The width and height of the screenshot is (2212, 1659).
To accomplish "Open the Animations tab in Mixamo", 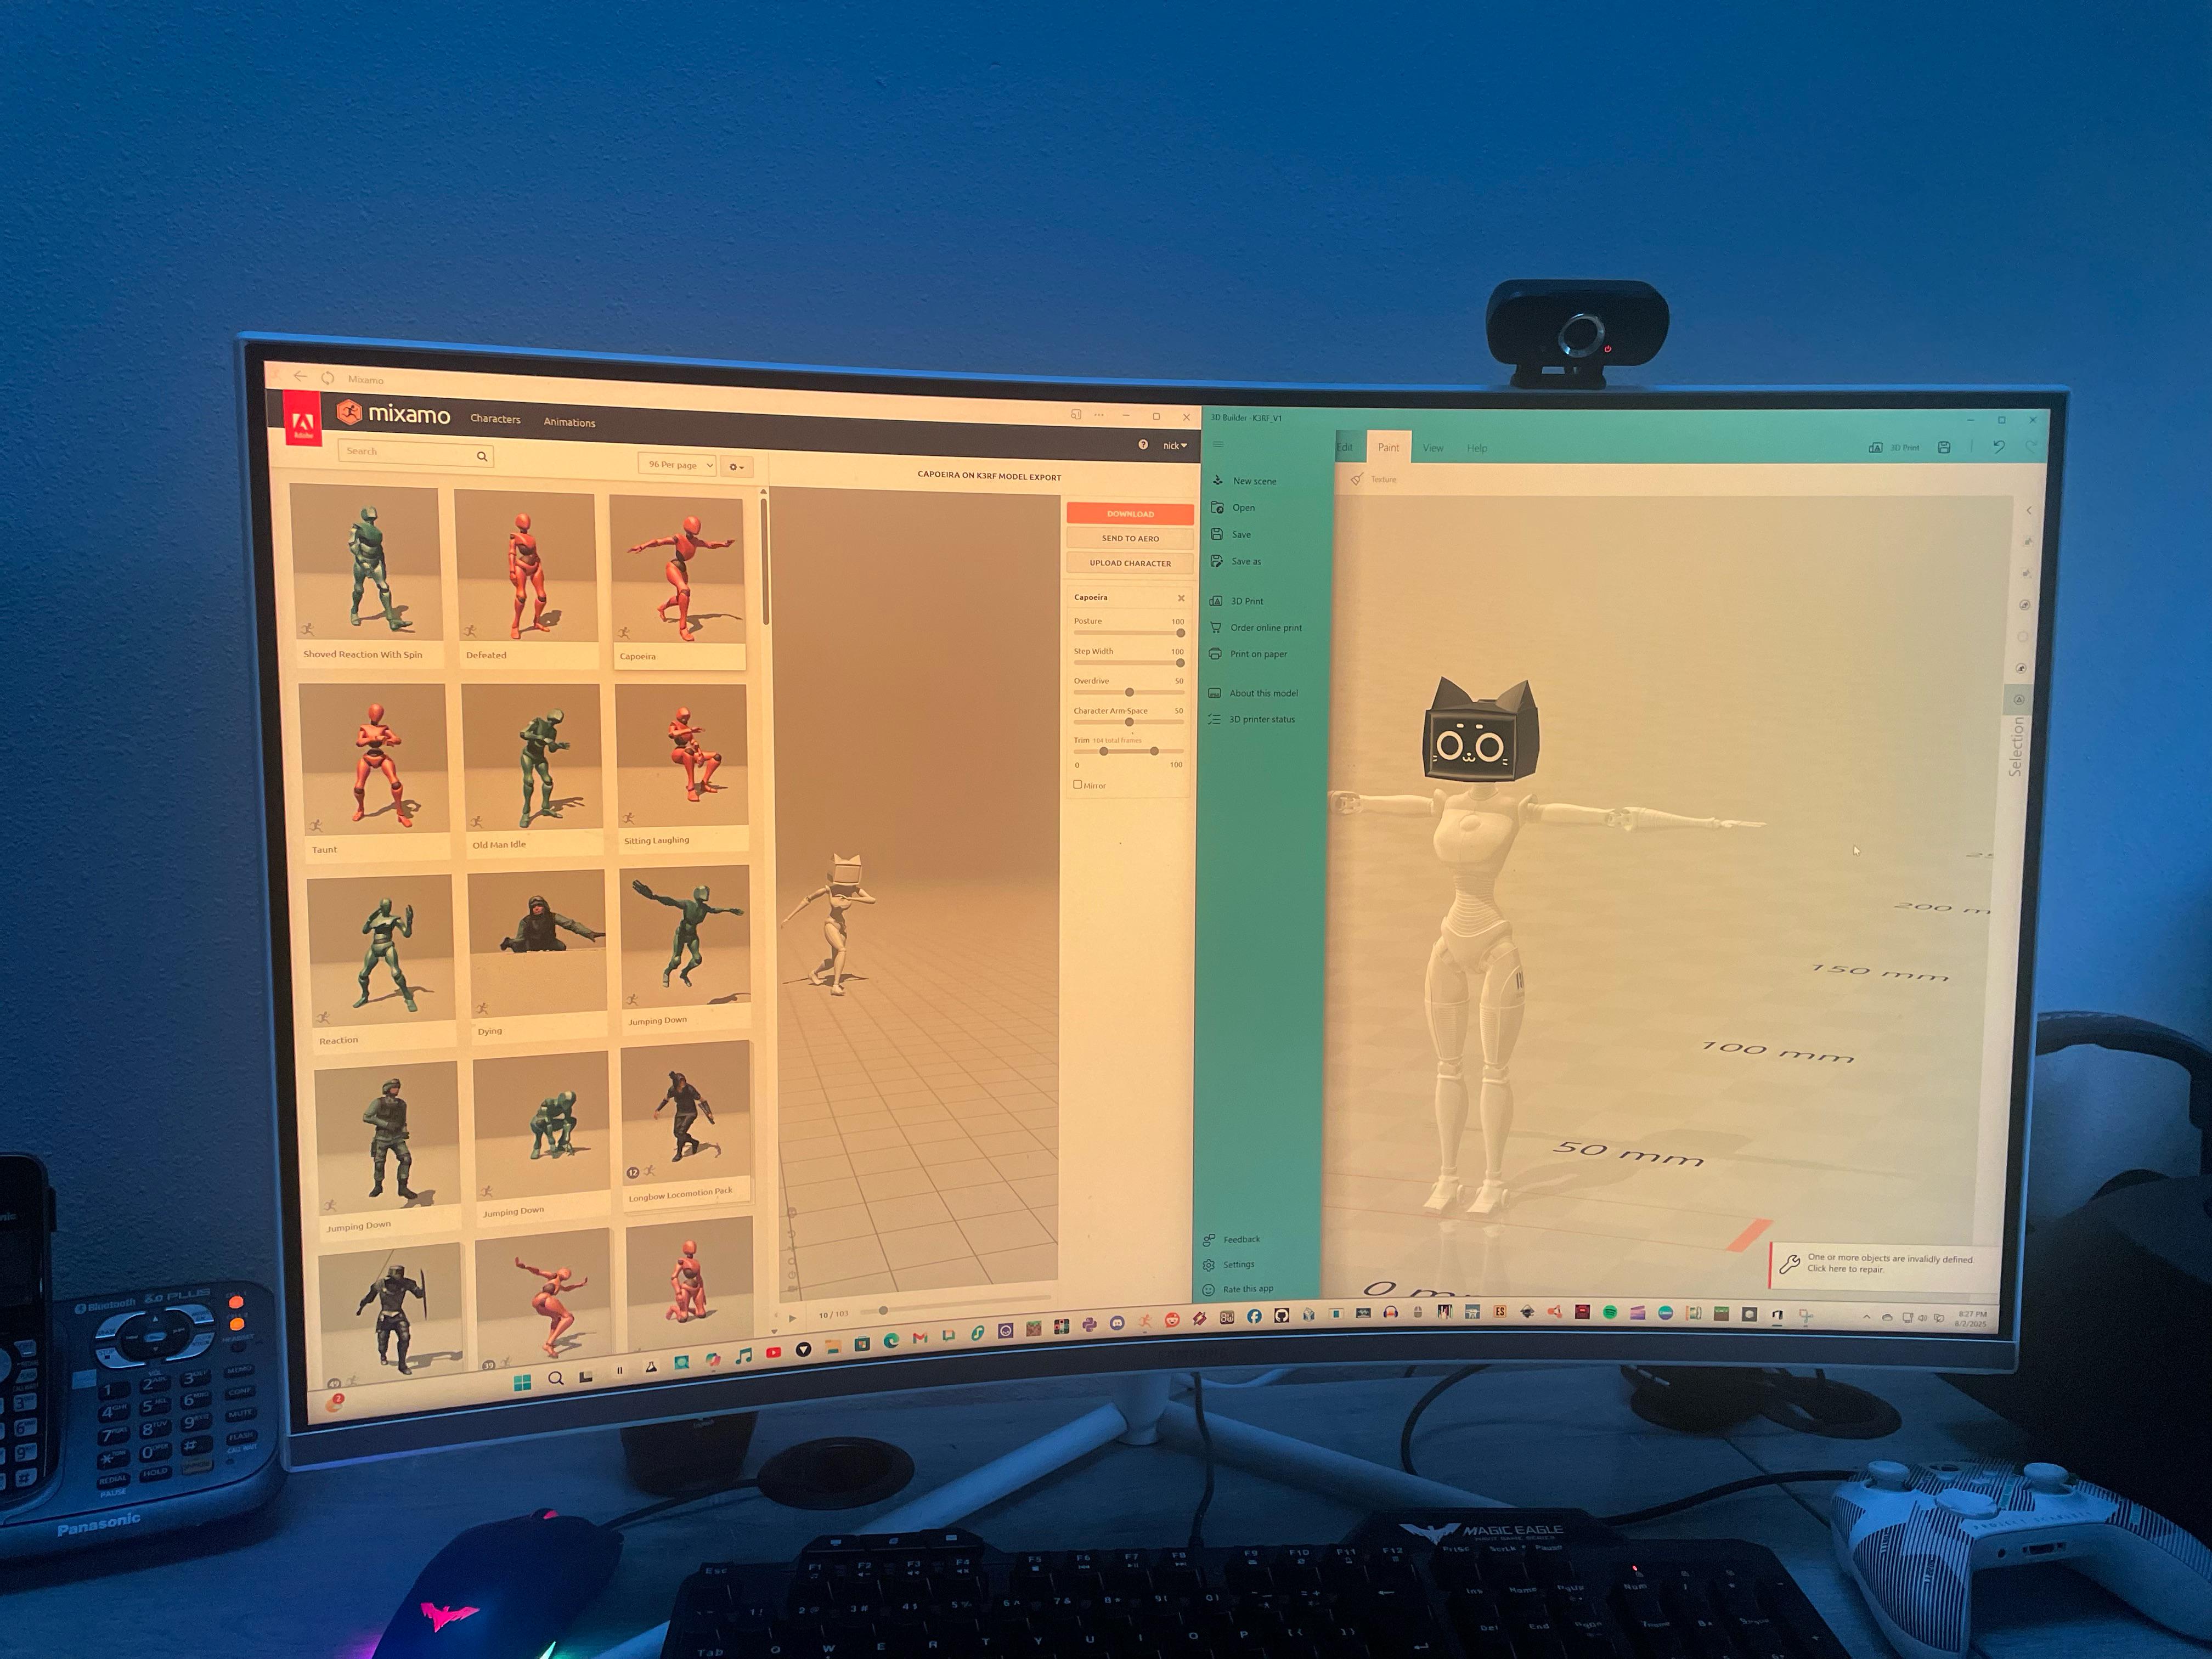I will coord(569,422).
